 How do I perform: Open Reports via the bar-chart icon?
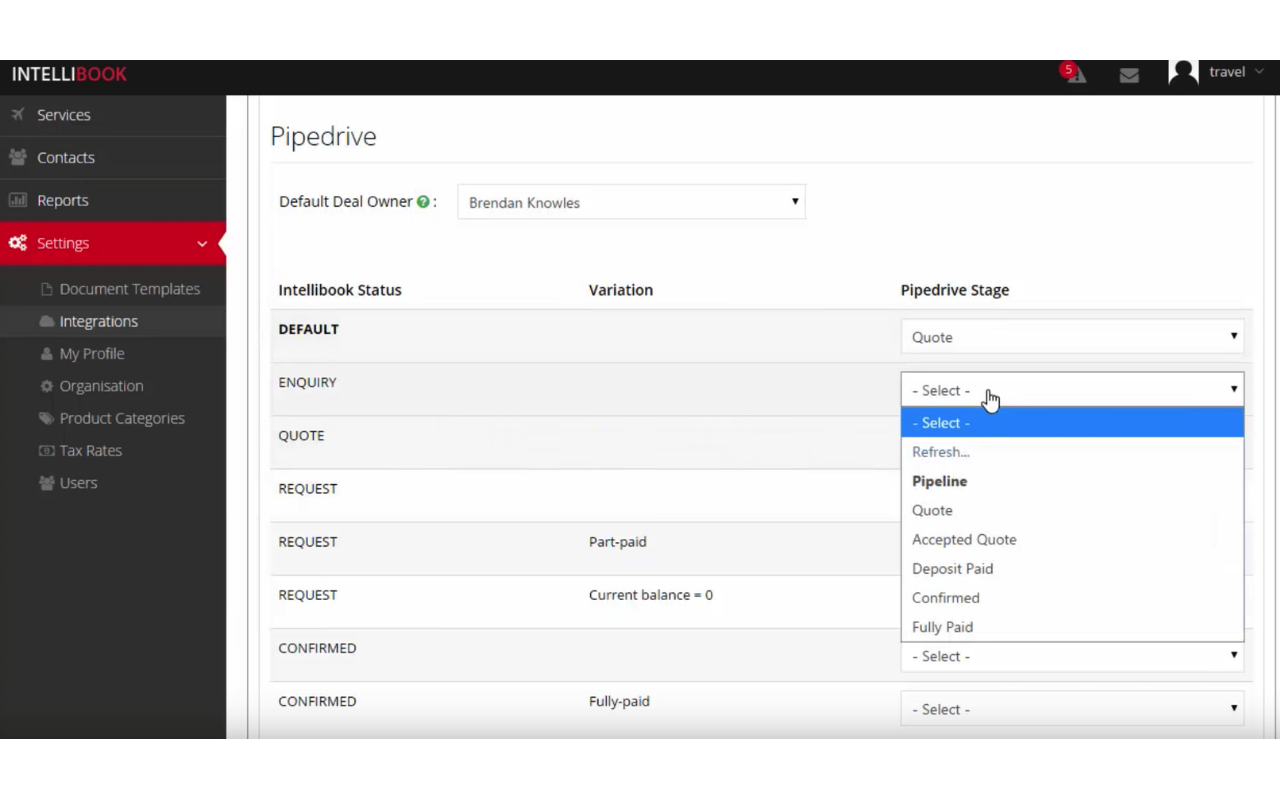tap(18, 200)
